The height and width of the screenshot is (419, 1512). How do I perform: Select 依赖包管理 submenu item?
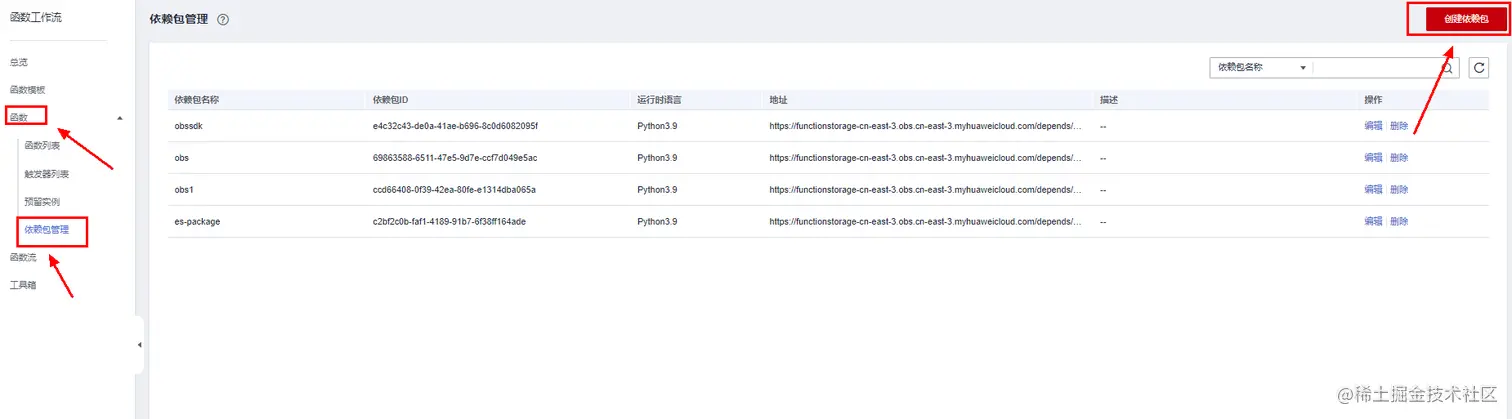coord(47,230)
